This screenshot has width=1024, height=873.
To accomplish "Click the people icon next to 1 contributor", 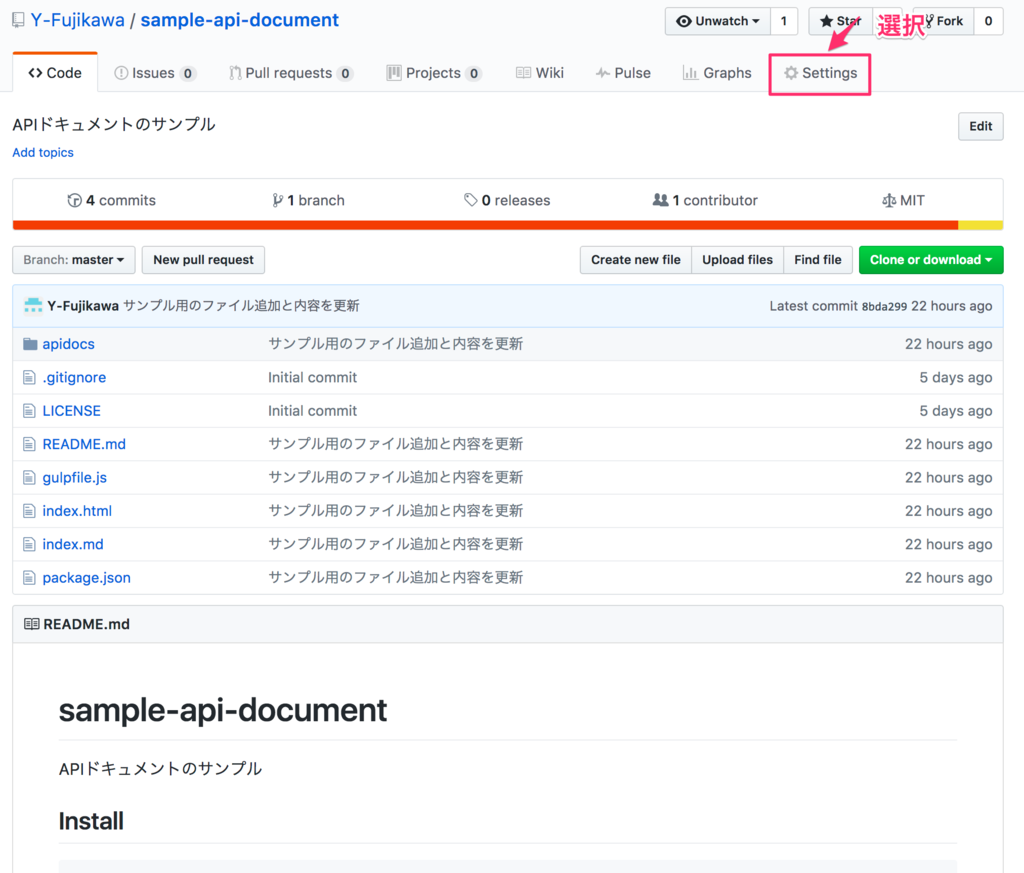I will point(660,200).
